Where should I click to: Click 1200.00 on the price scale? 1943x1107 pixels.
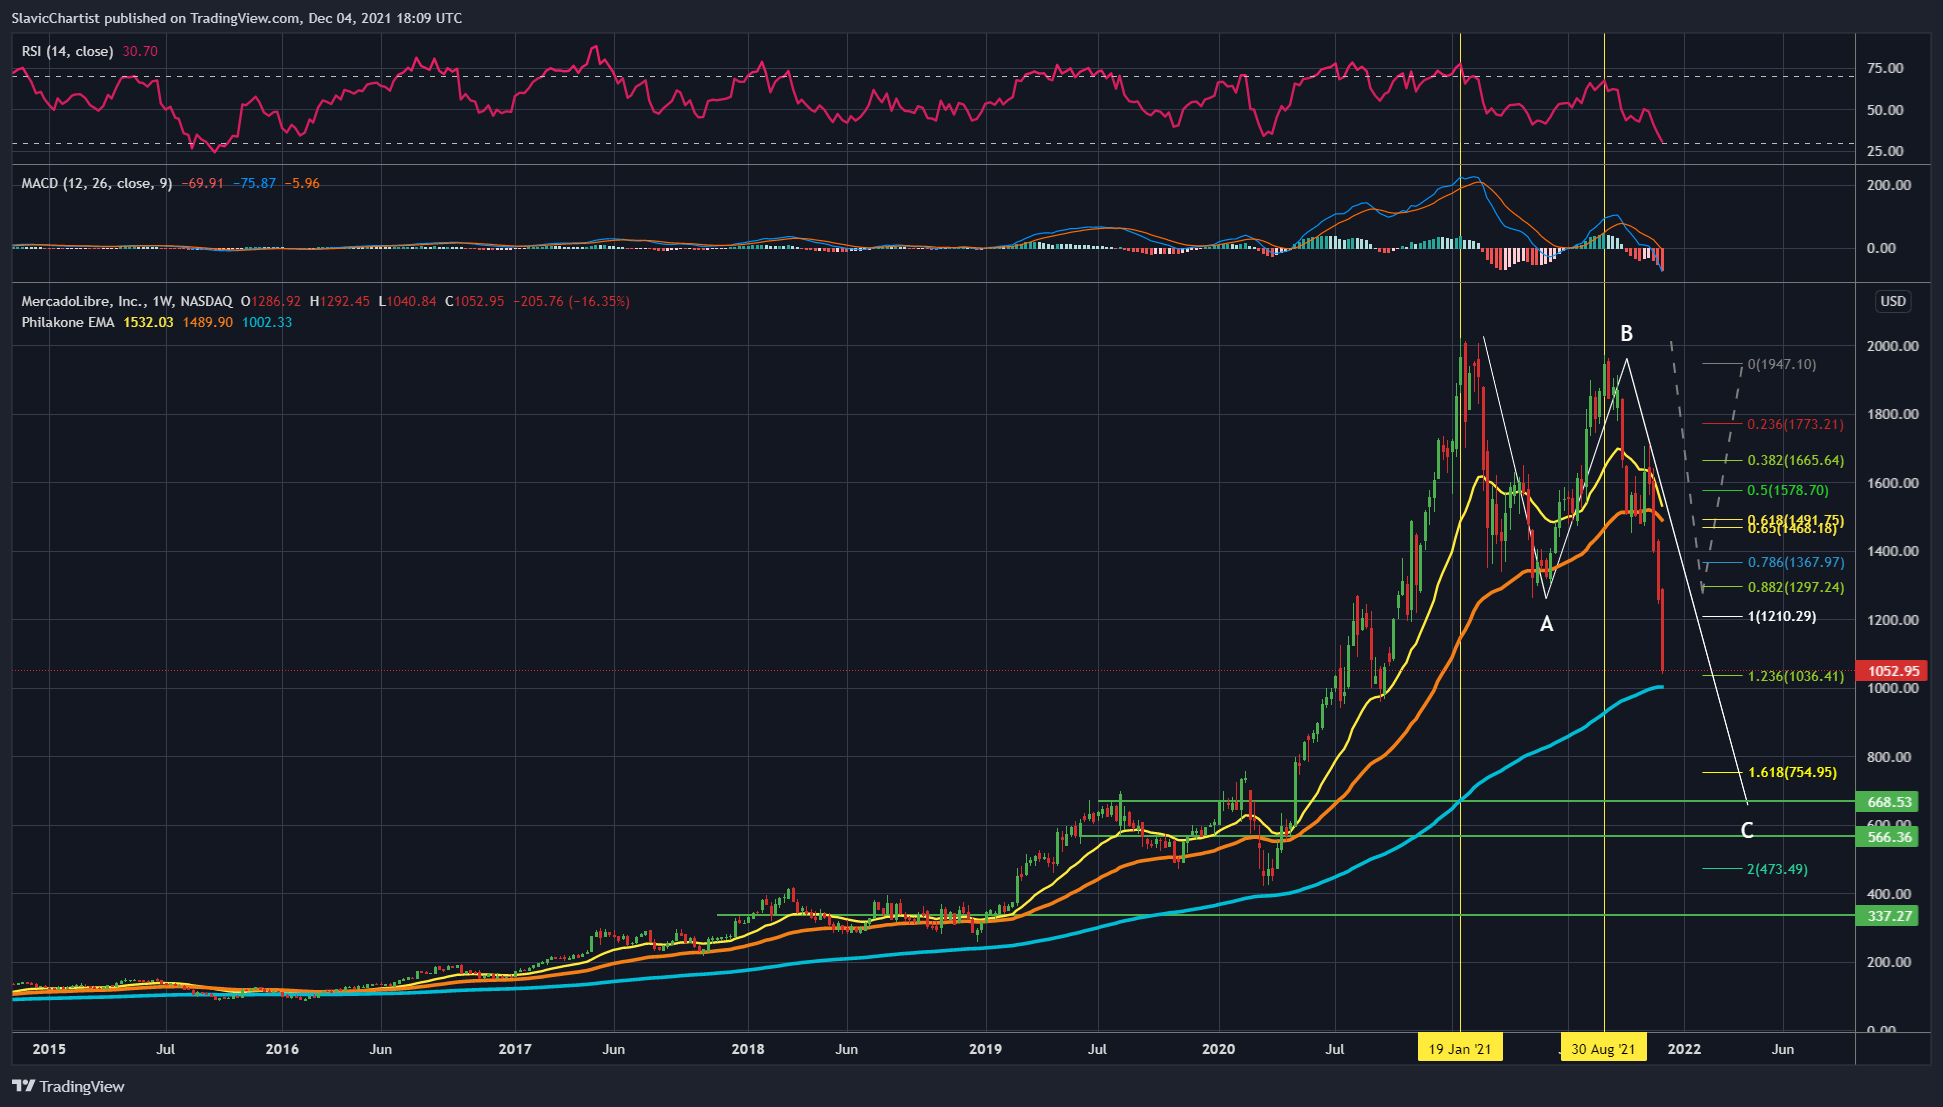point(1892,620)
